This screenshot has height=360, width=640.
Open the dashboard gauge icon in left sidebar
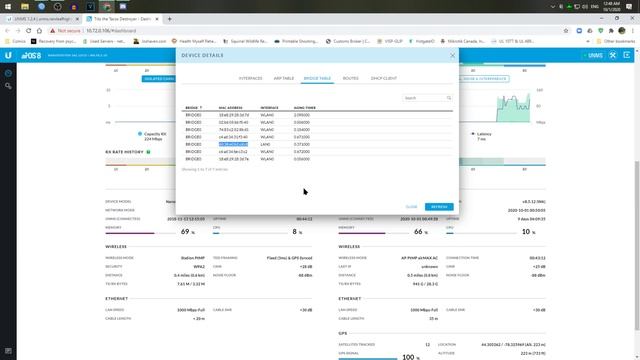click(x=8, y=73)
